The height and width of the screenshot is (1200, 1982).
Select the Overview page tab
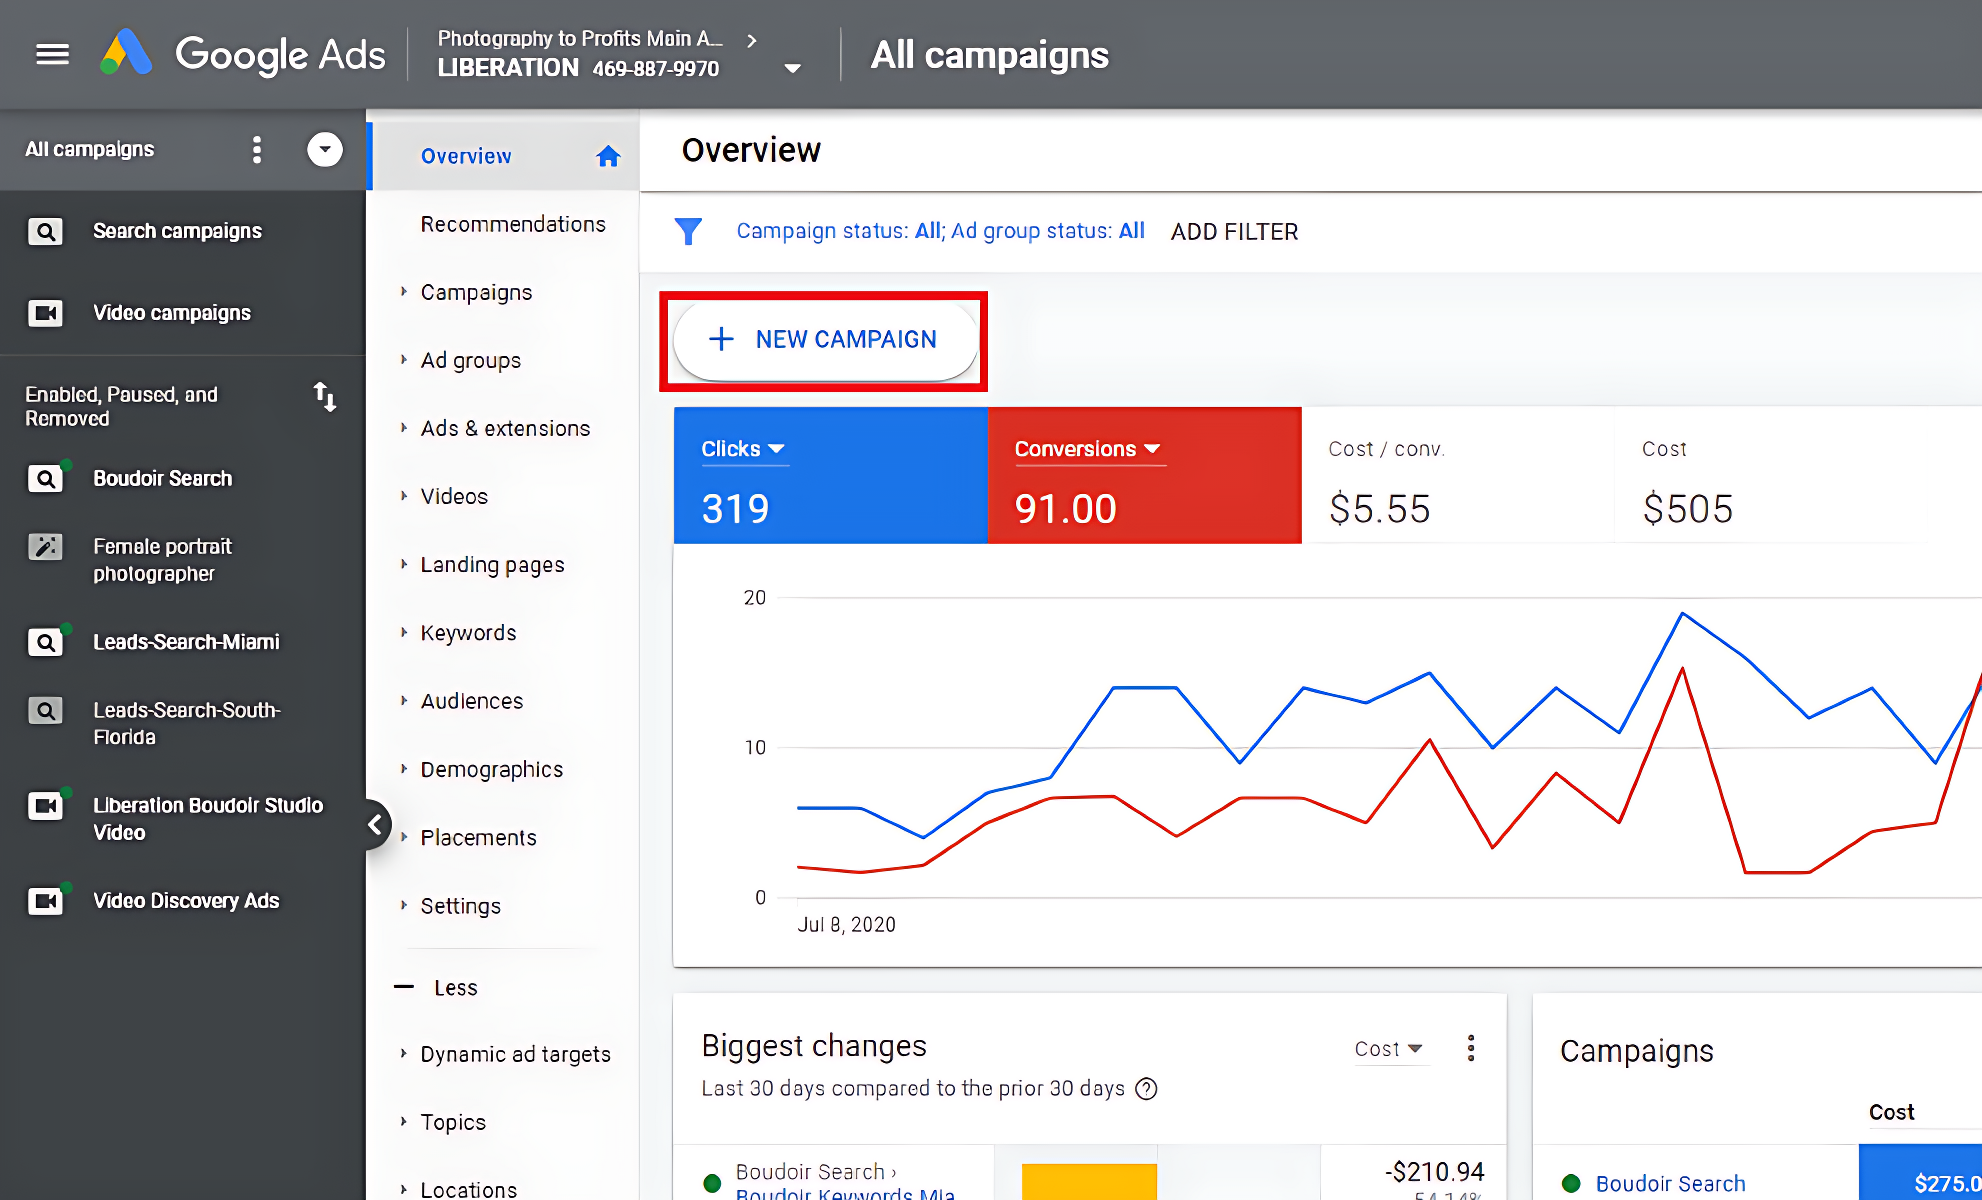504,156
